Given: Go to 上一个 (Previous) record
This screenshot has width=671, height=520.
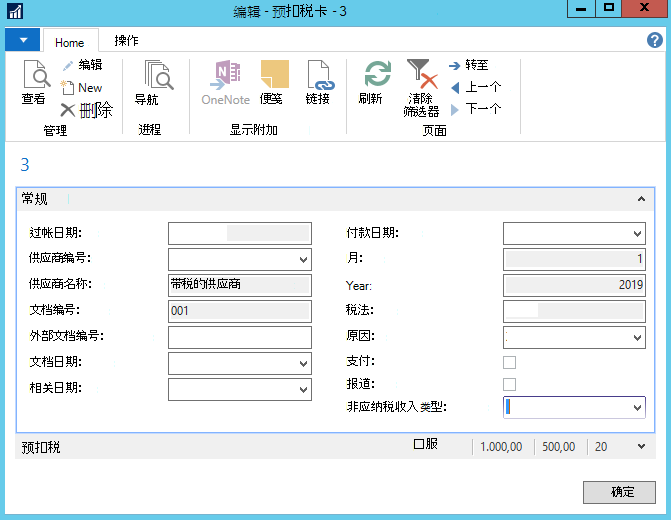Looking at the screenshot, I should coord(475,87).
